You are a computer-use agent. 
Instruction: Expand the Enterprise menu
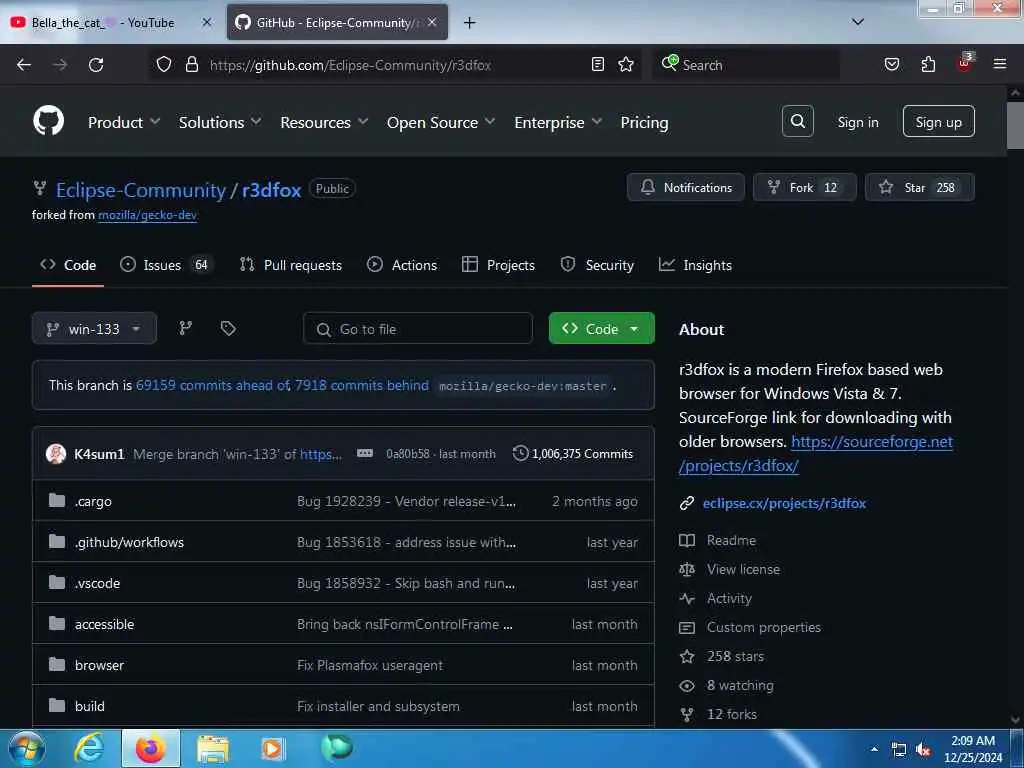(x=558, y=122)
